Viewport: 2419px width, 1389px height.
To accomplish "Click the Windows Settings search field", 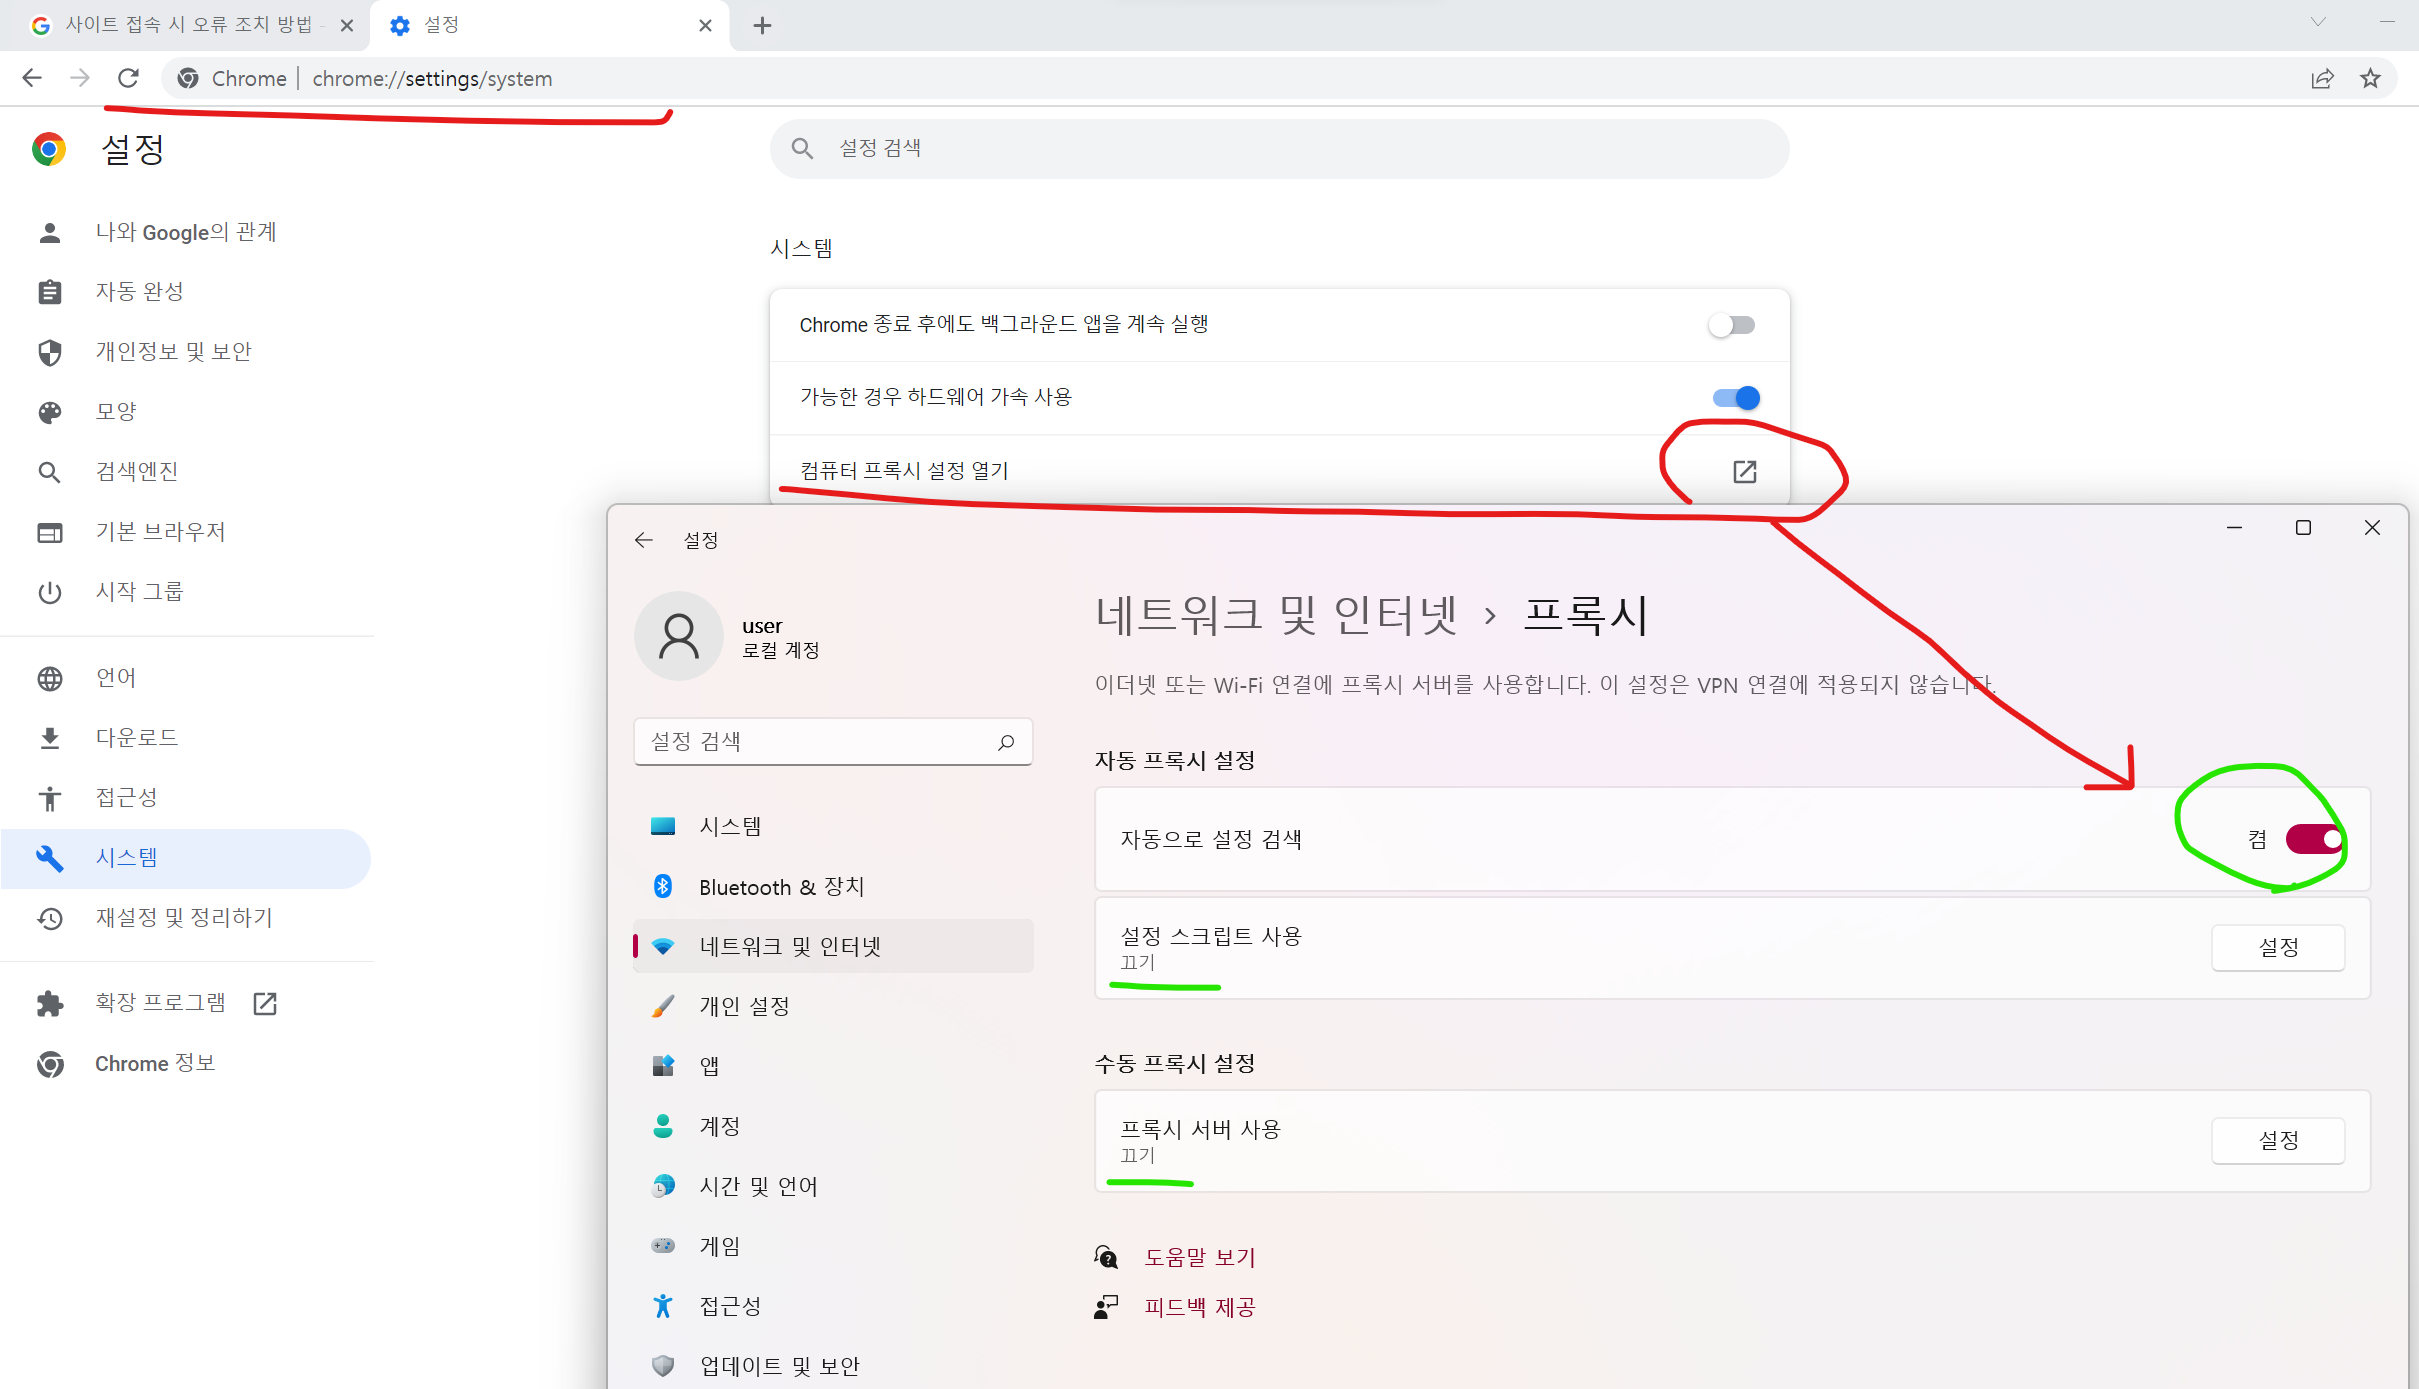I will (x=832, y=741).
